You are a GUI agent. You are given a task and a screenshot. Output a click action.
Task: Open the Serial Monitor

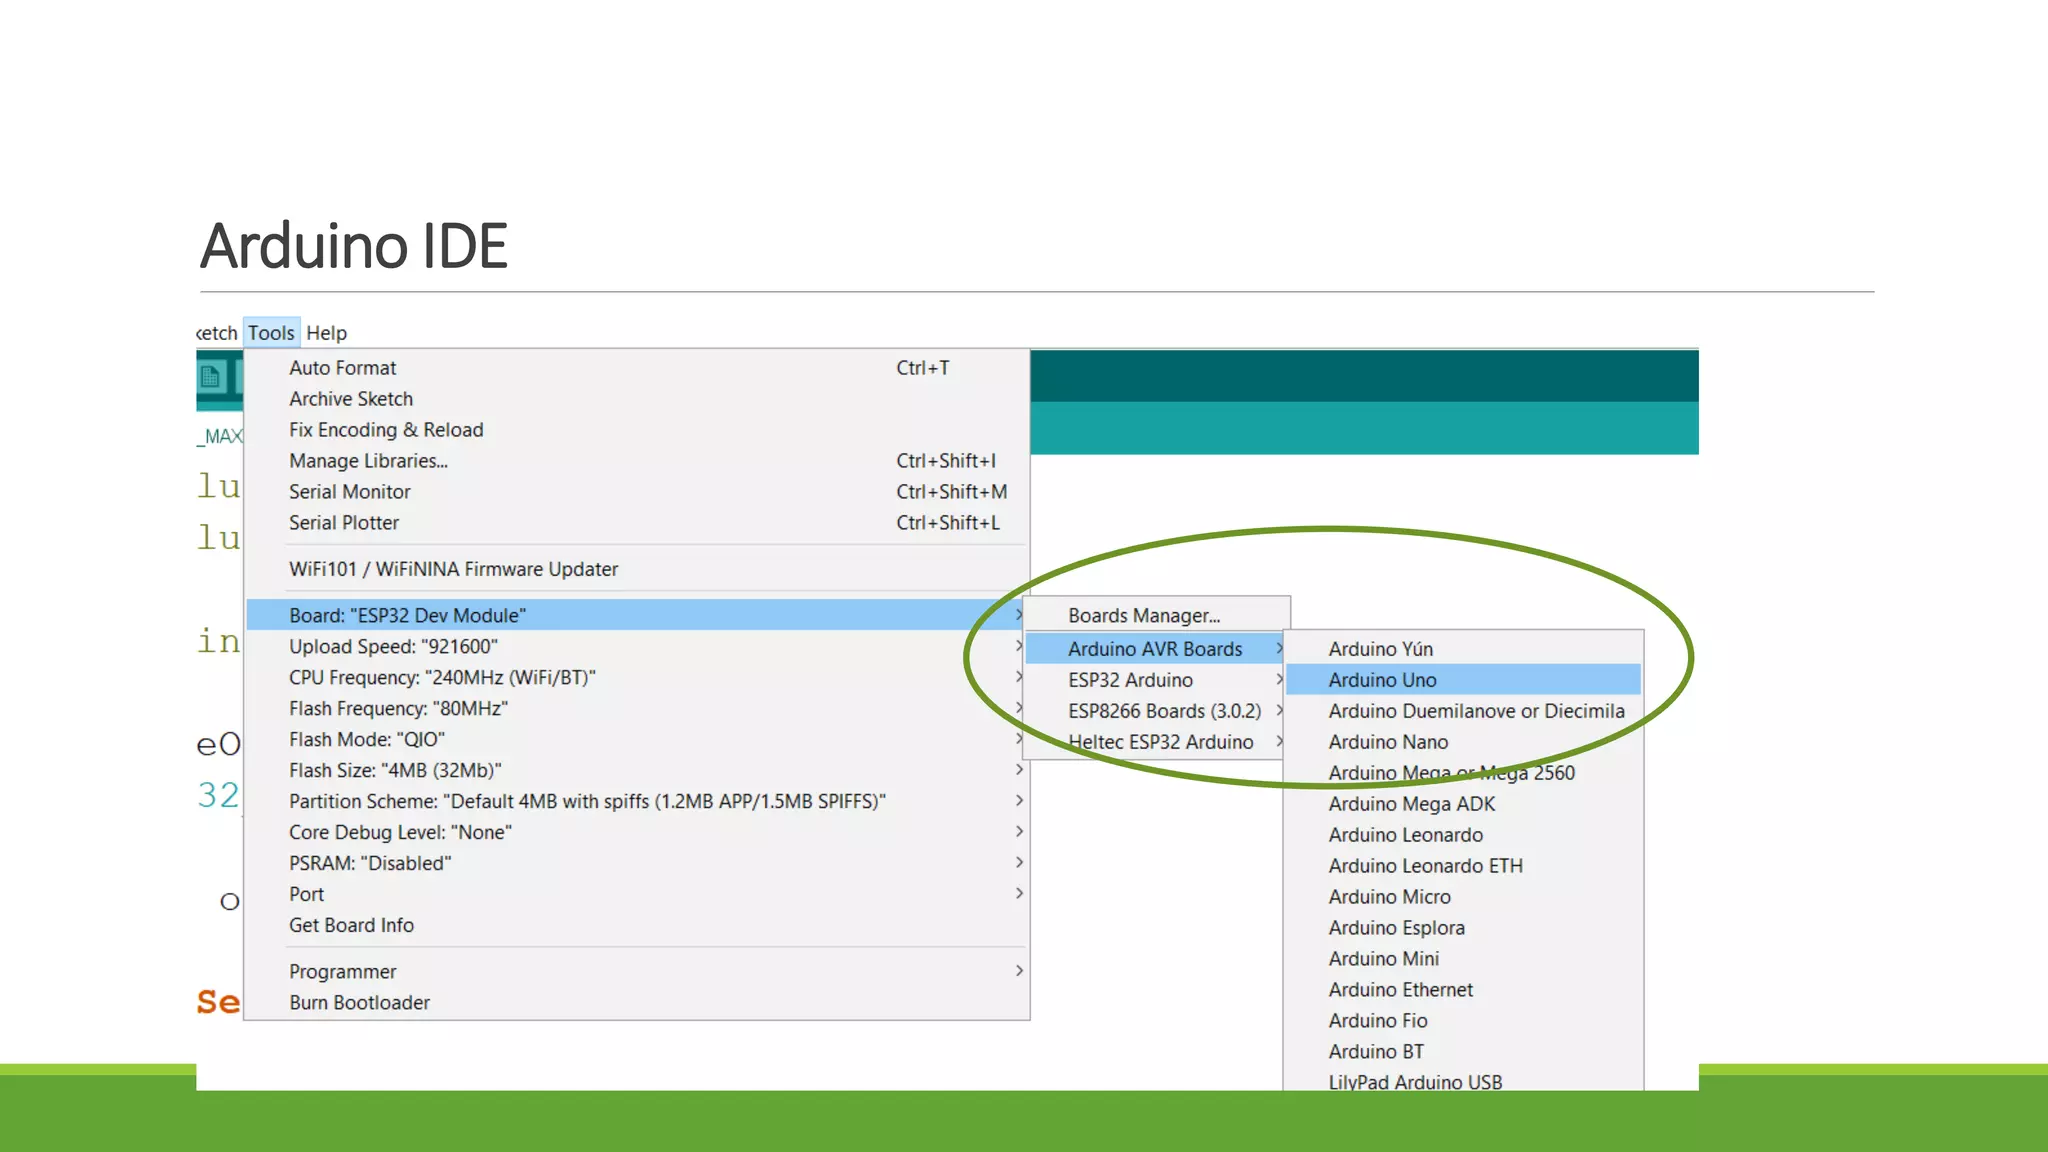(x=637, y=492)
